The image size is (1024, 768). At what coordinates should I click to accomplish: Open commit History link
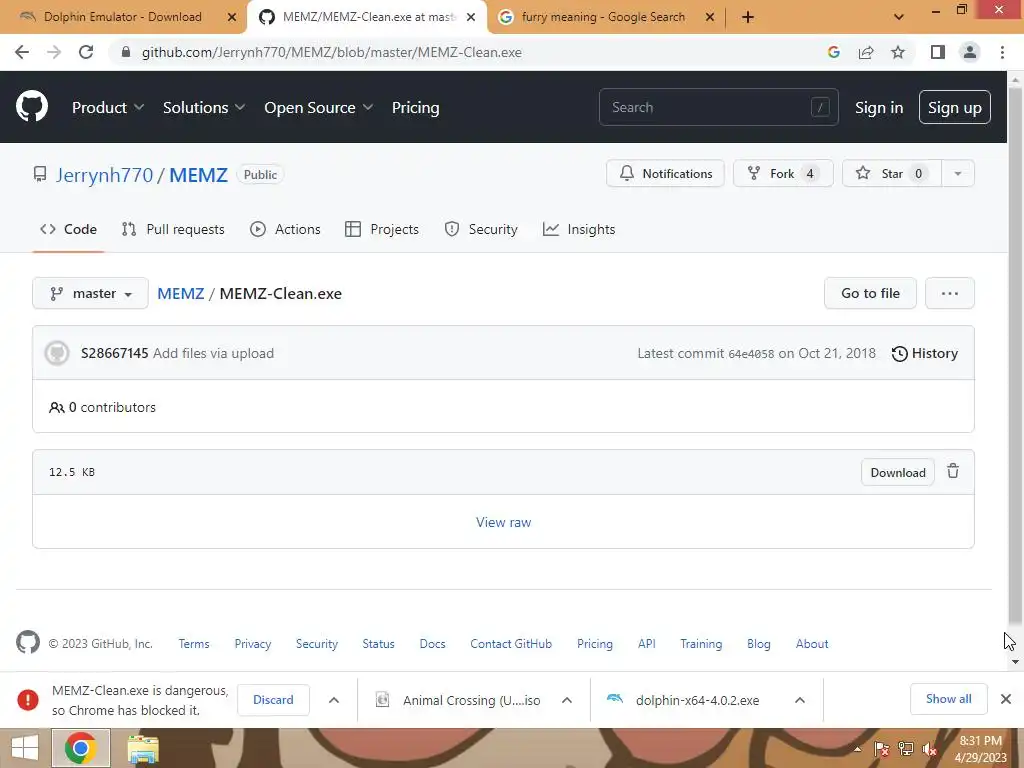point(925,353)
